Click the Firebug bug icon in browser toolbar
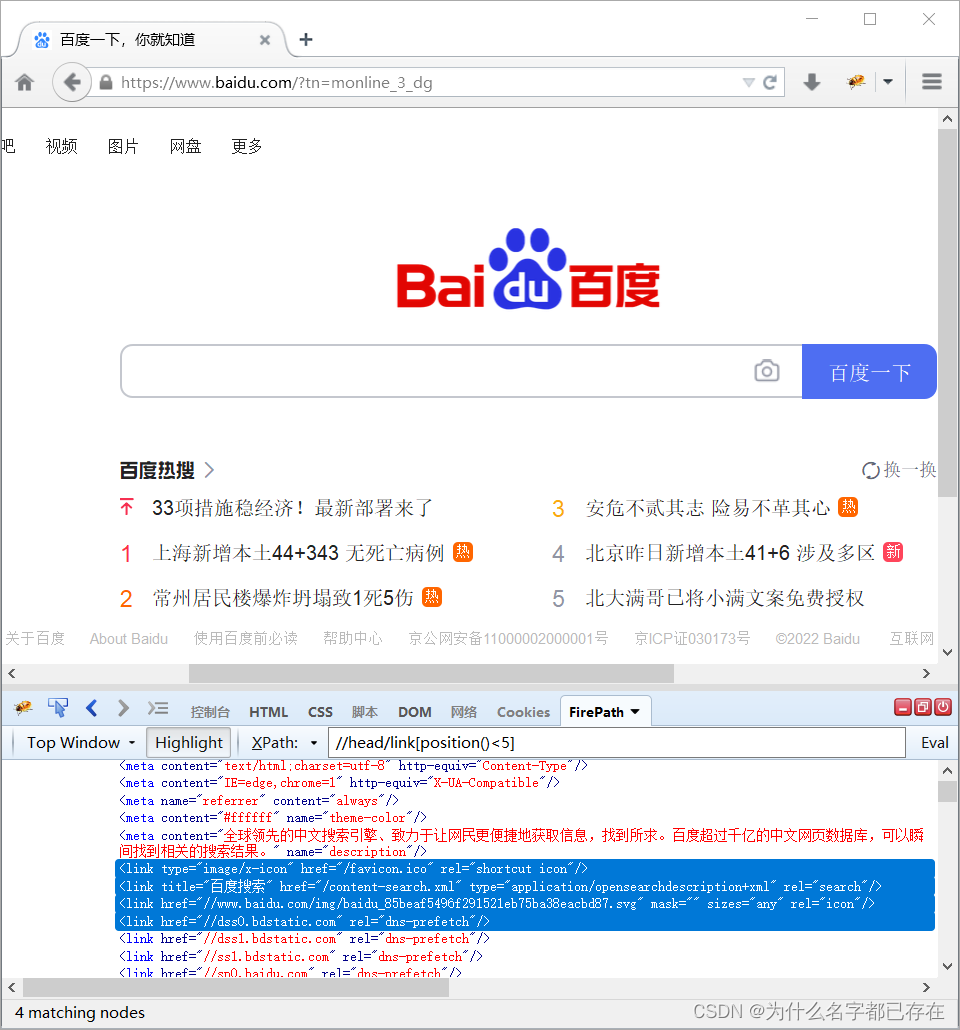960x1030 pixels. [856, 82]
